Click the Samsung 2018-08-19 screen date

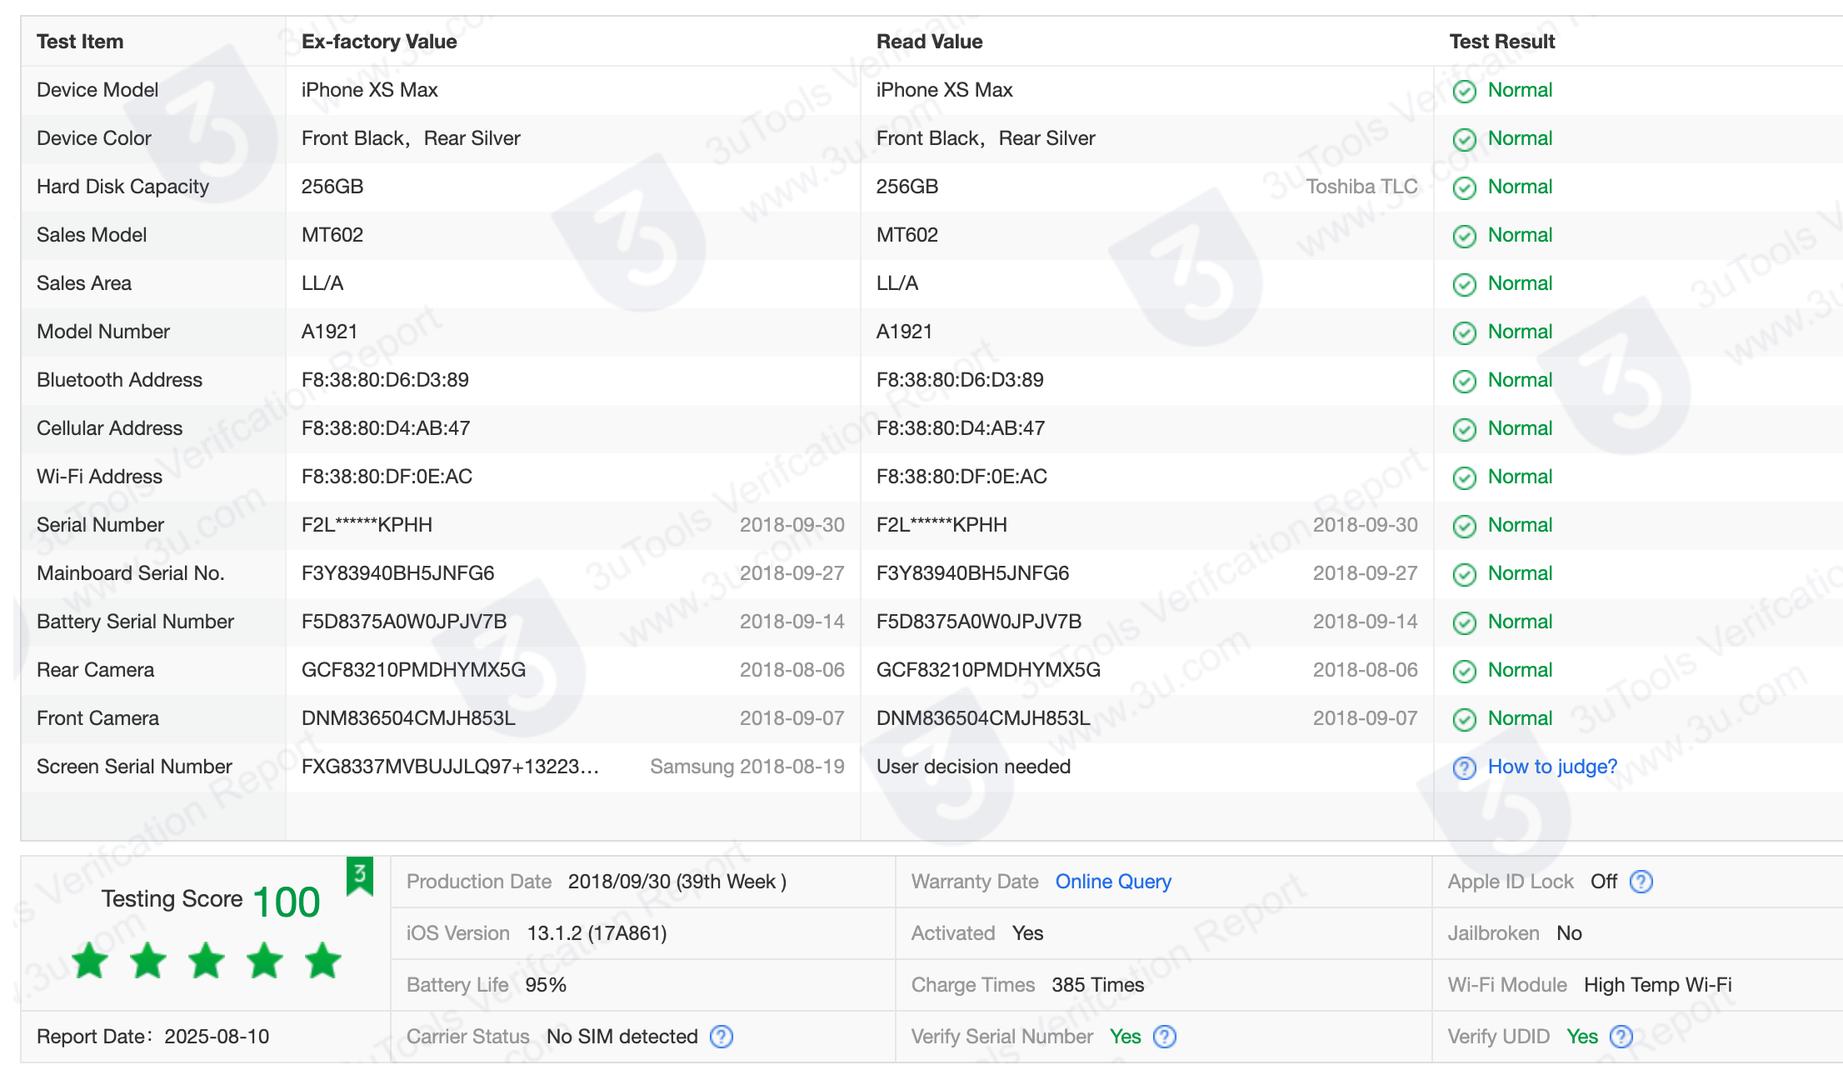(x=747, y=767)
